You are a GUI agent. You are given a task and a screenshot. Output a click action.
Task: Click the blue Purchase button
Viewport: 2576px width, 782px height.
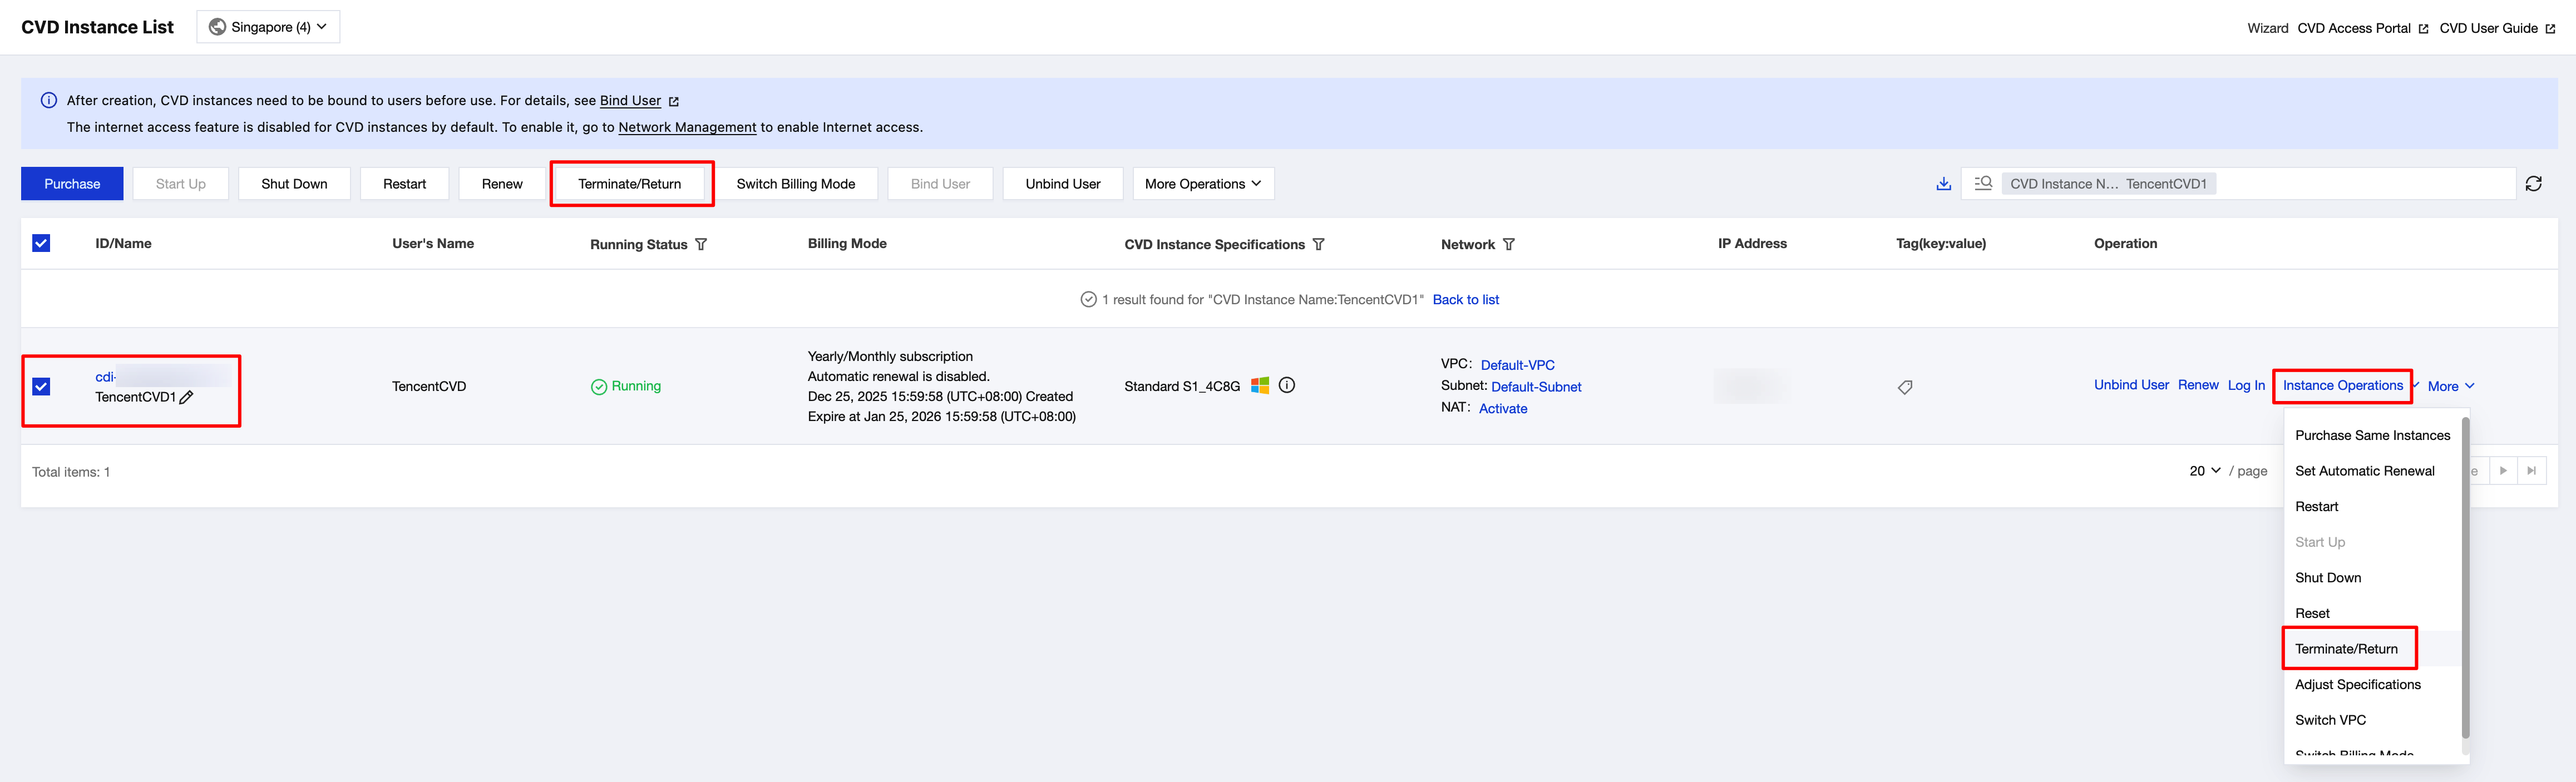click(x=72, y=184)
